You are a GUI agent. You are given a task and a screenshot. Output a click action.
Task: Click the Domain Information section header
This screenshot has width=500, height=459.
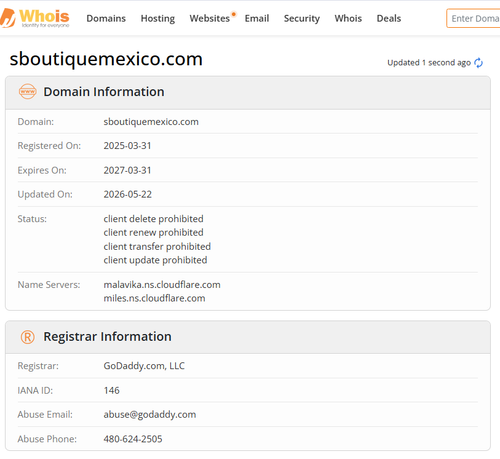[x=248, y=92]
